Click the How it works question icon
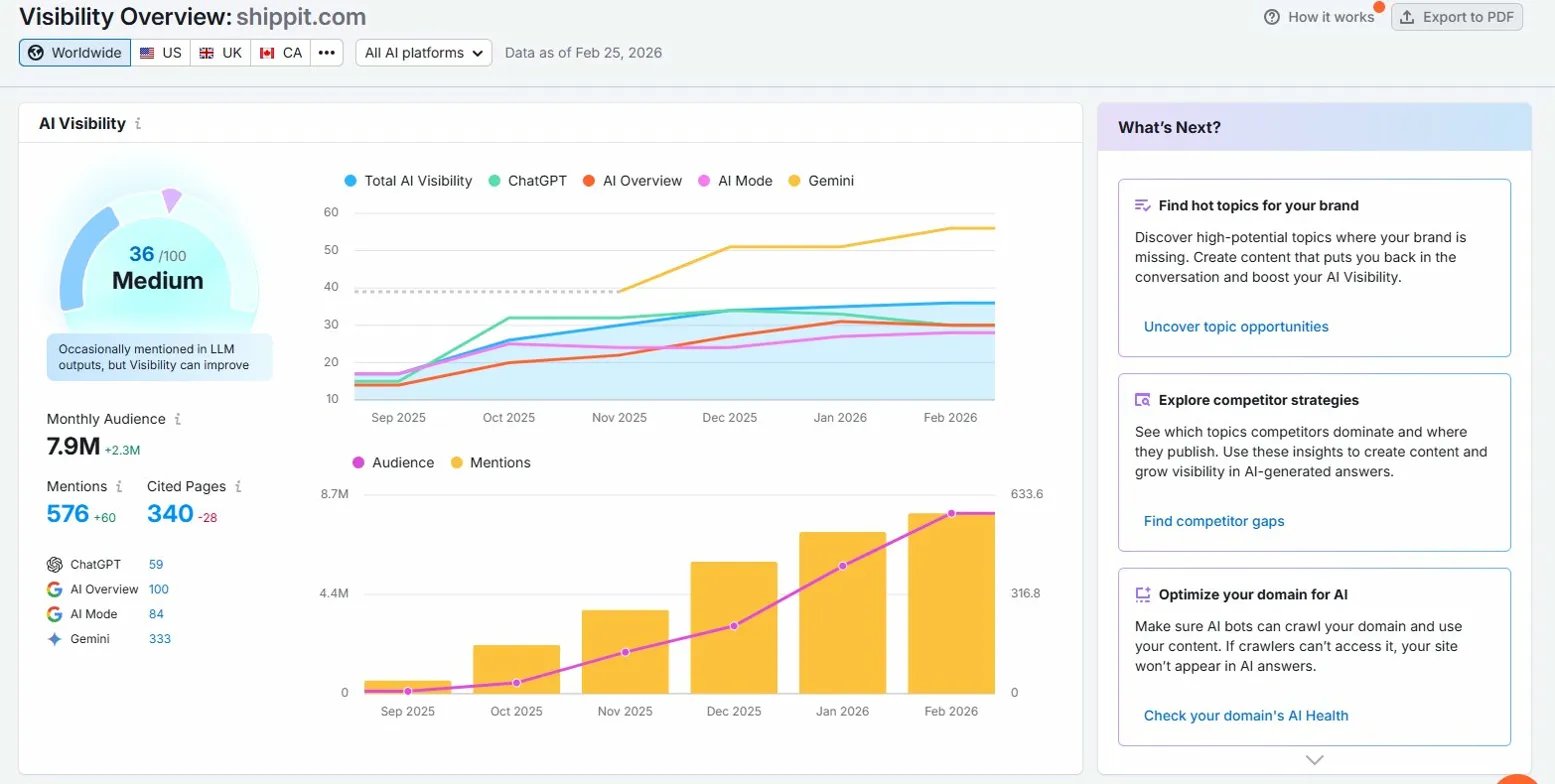The width and height of the screenshot is (1555, 784). 1272,17
